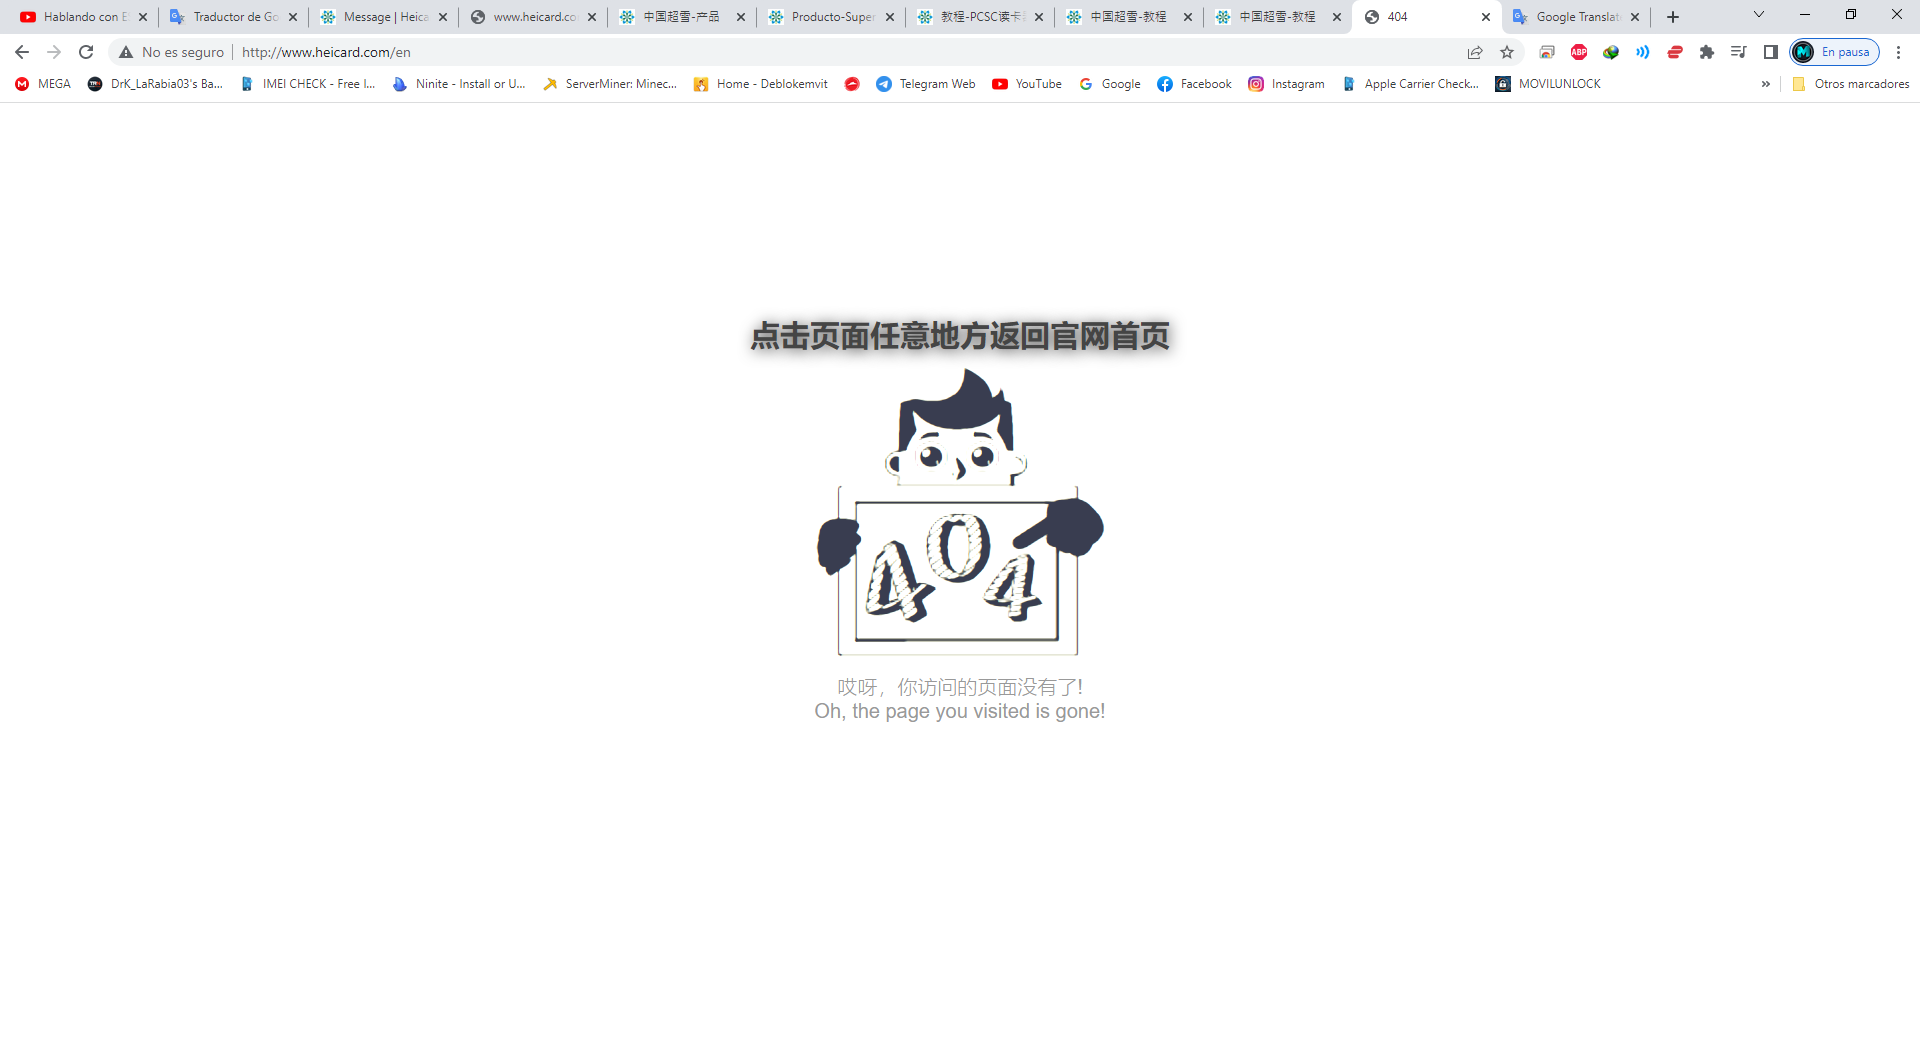Open YouTube bookmark

1027,84
